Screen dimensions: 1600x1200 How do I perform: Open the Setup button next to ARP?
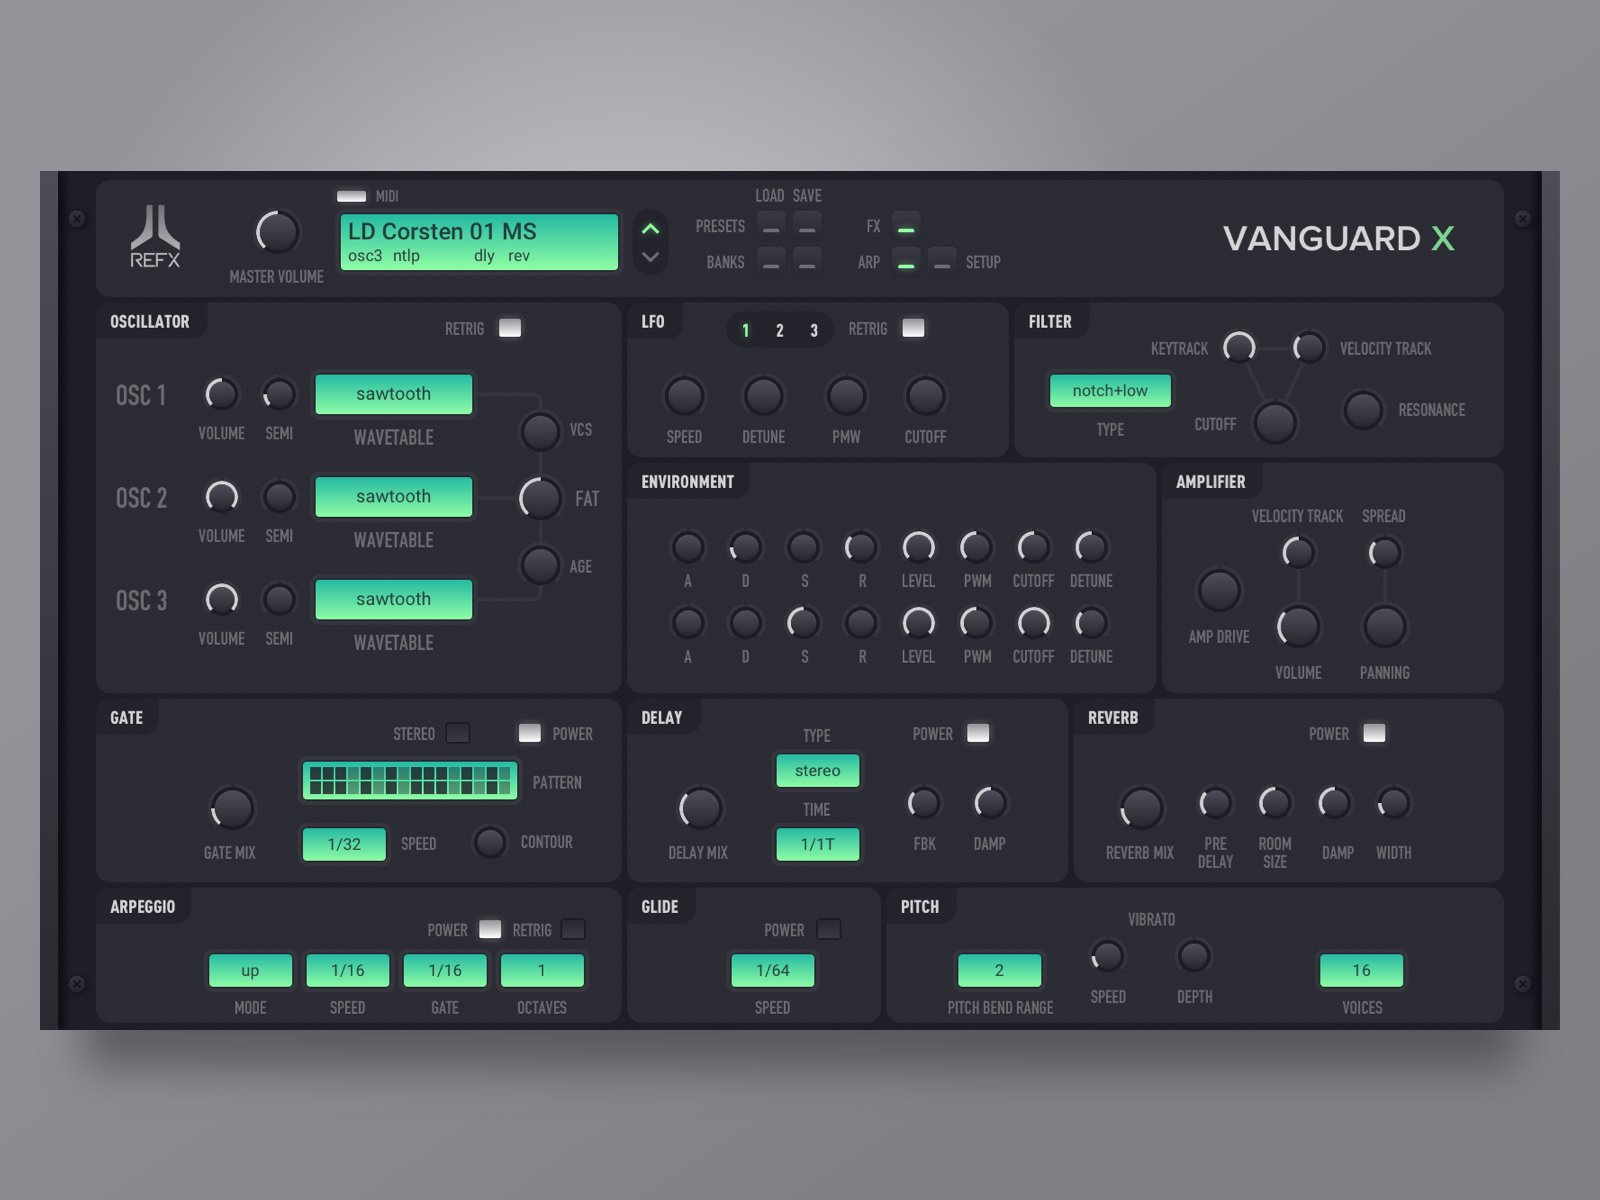click(x=941, y=261)
